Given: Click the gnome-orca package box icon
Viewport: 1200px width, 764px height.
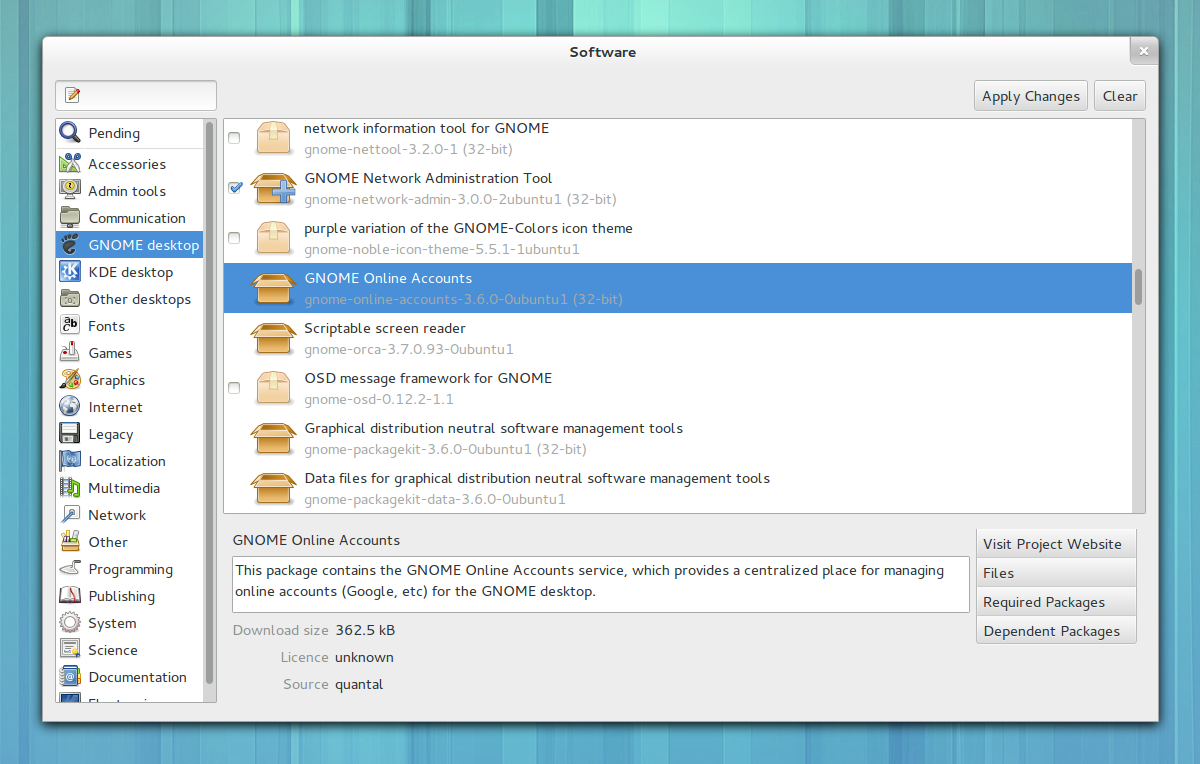Looking at the screenshot, I should (x=274, y=338).
